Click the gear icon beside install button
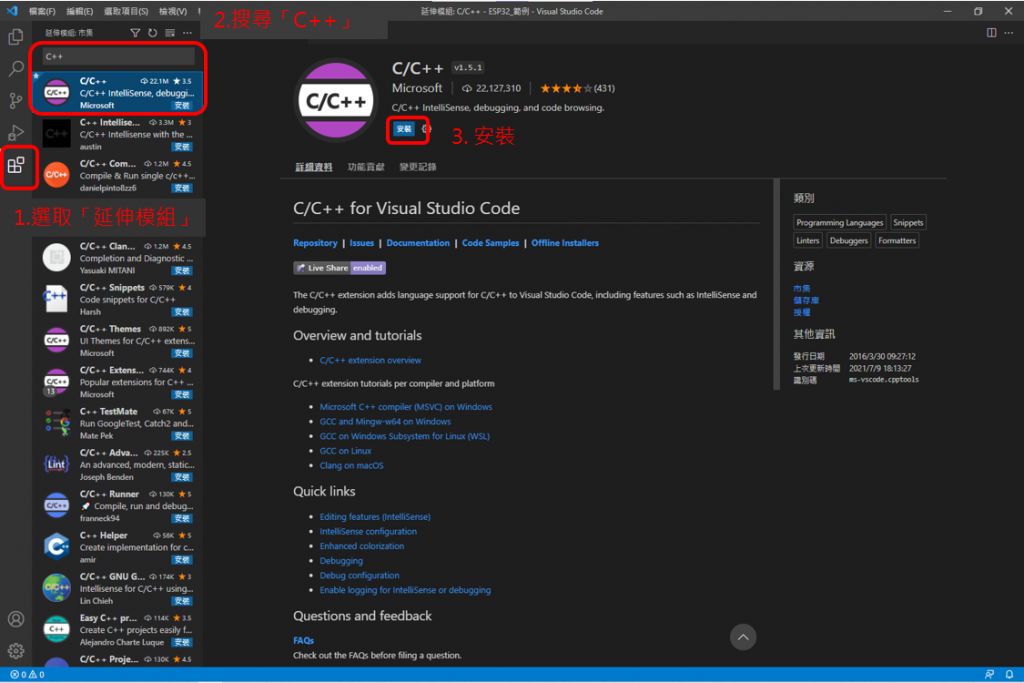Viewport: 1024px width, 683px height. click(426, 129)
